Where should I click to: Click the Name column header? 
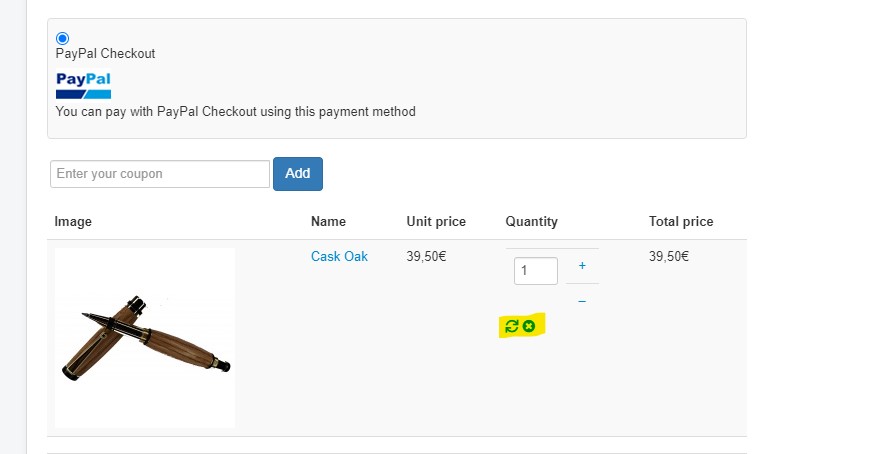point(327,222)
